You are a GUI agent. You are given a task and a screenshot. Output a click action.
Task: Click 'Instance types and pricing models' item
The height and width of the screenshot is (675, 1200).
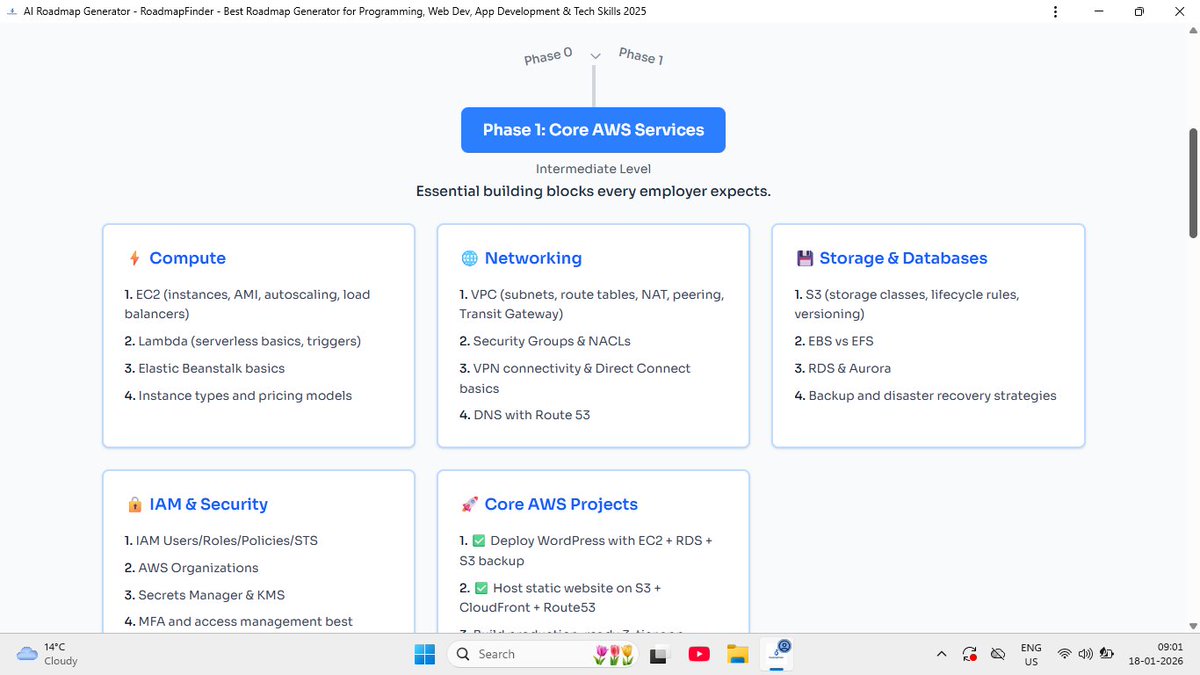click(x=239, y=395)
